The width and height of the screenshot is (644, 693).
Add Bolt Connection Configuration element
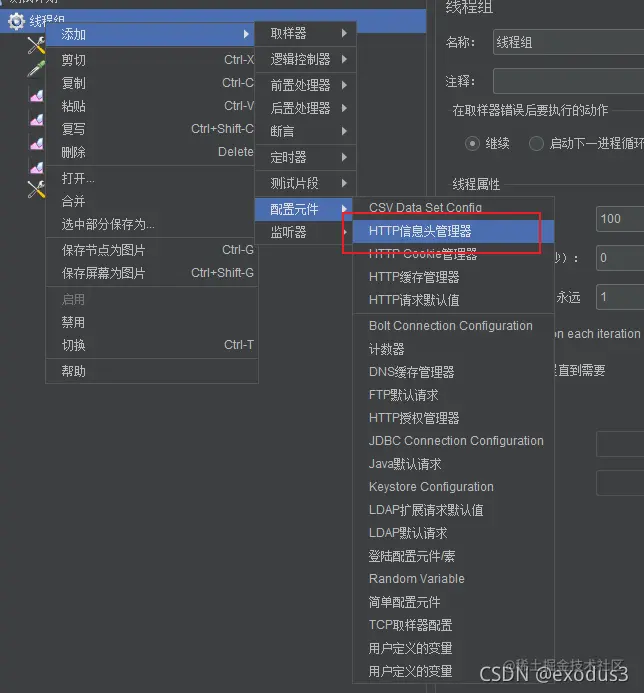click(453, 326)
